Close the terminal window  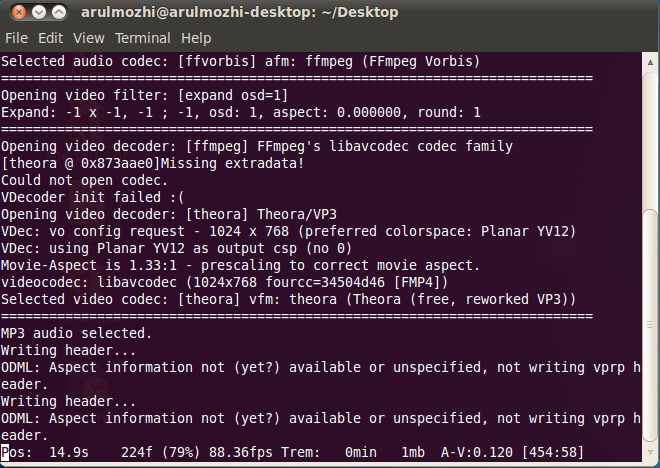pyautogui.click(x=19, y=12)
